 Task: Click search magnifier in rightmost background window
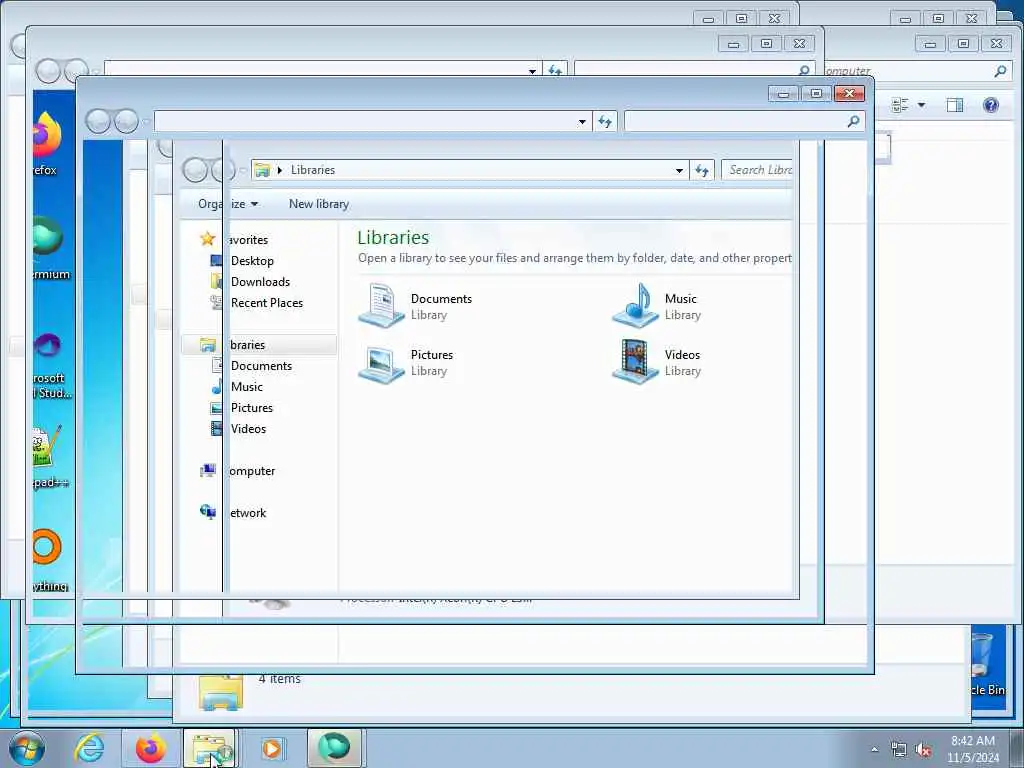[1000, 71]
